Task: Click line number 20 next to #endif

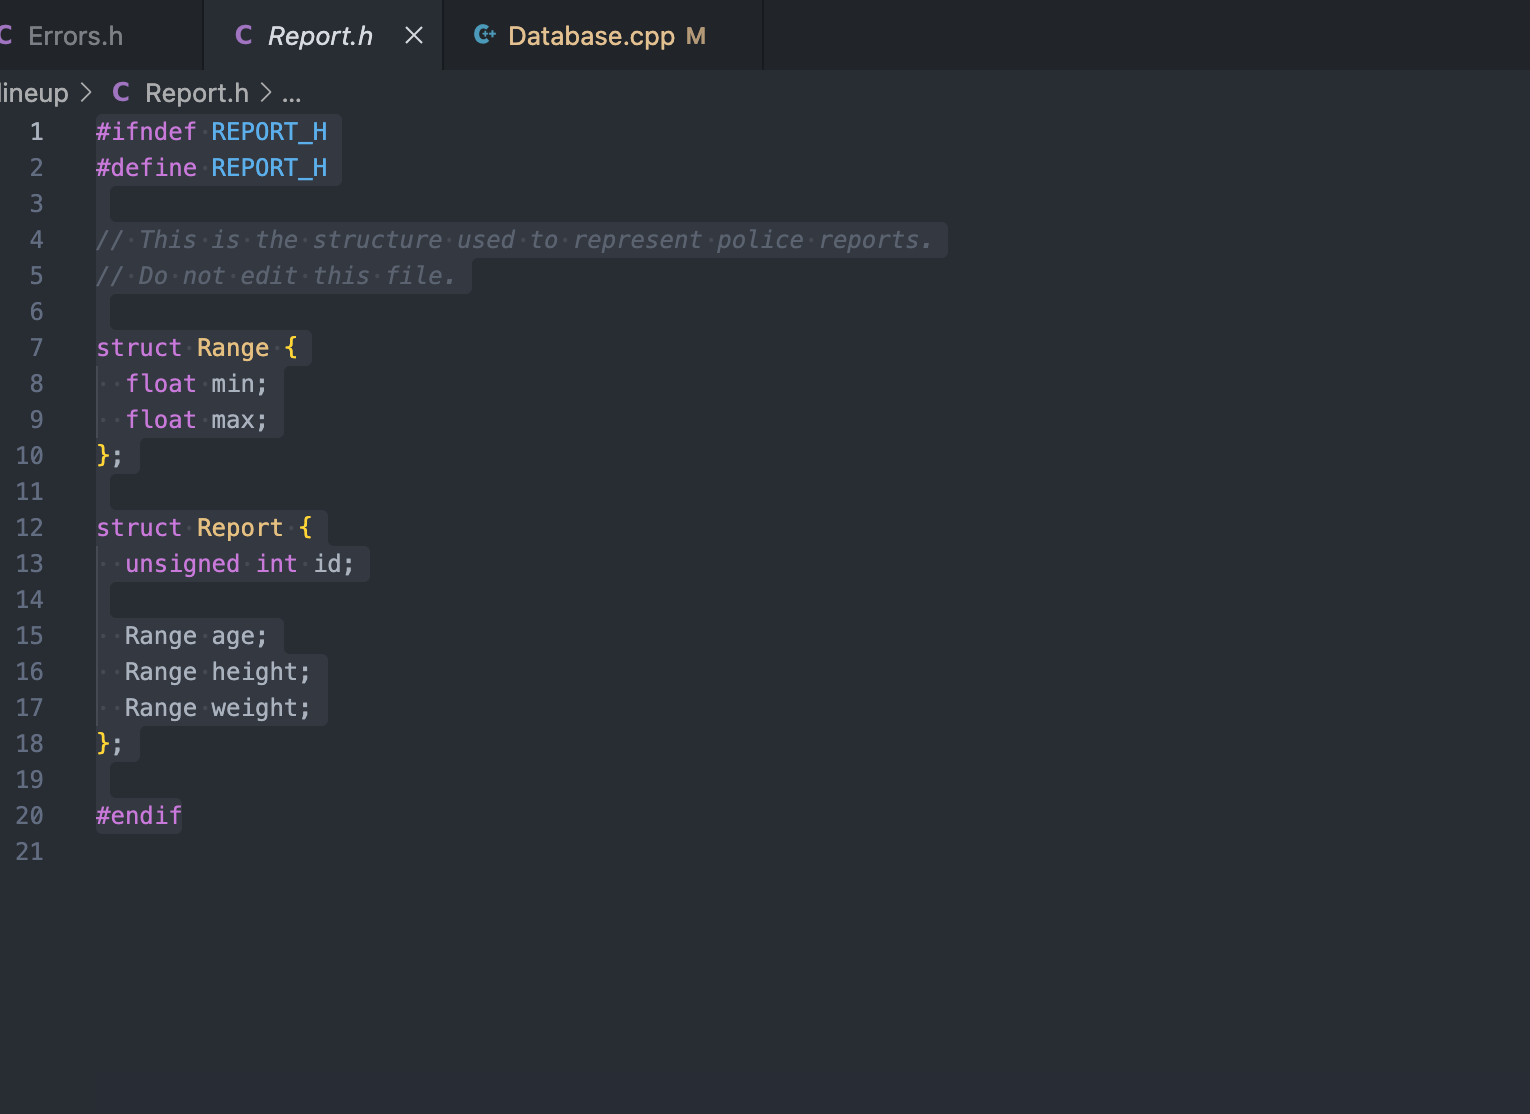Action: click(30, 815)
